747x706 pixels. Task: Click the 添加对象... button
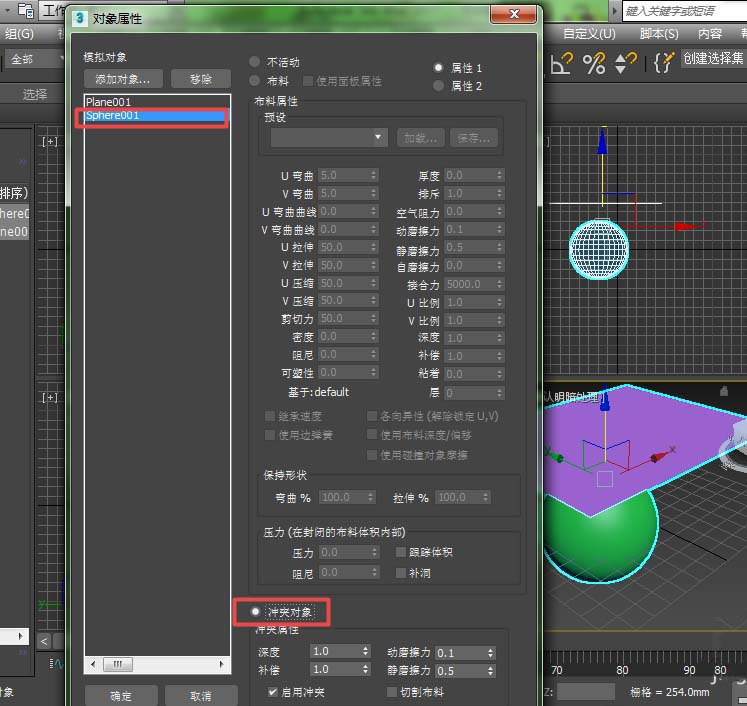click(123, 79)
